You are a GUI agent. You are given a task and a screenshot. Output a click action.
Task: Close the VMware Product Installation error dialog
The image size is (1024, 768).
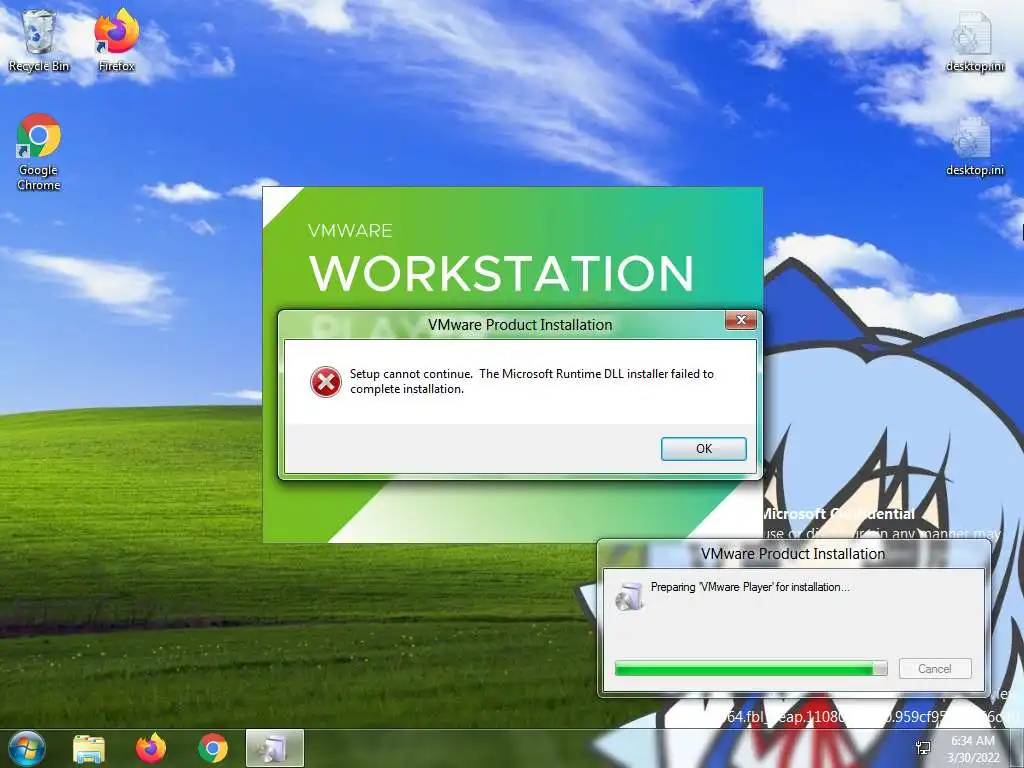(x=741, y=320)
